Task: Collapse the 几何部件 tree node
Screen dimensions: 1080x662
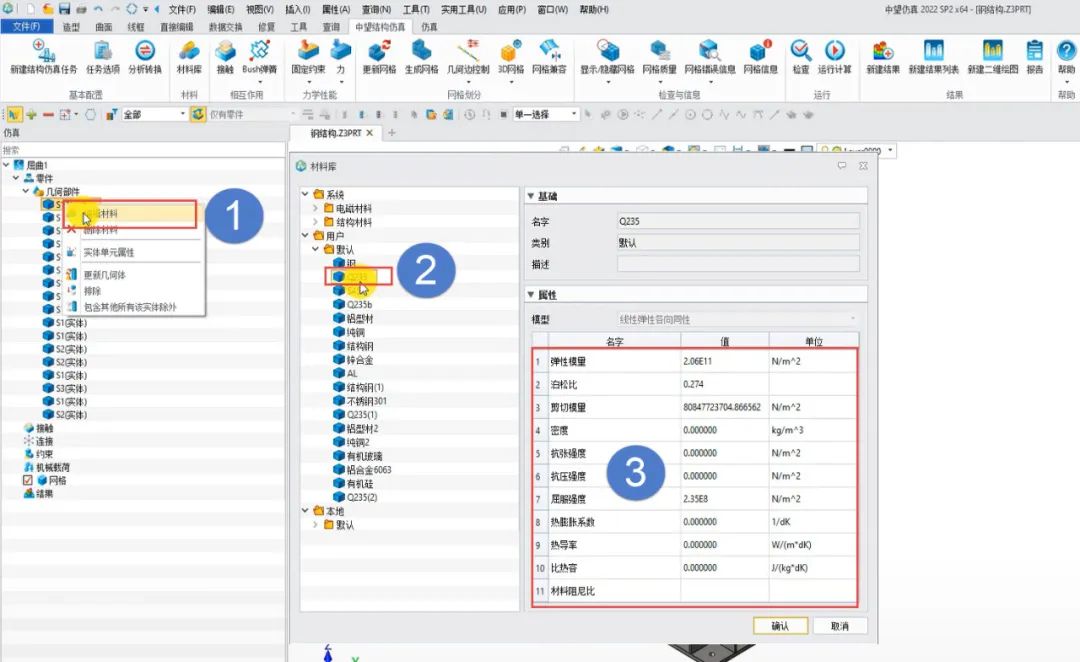Action: coord(27,190)
